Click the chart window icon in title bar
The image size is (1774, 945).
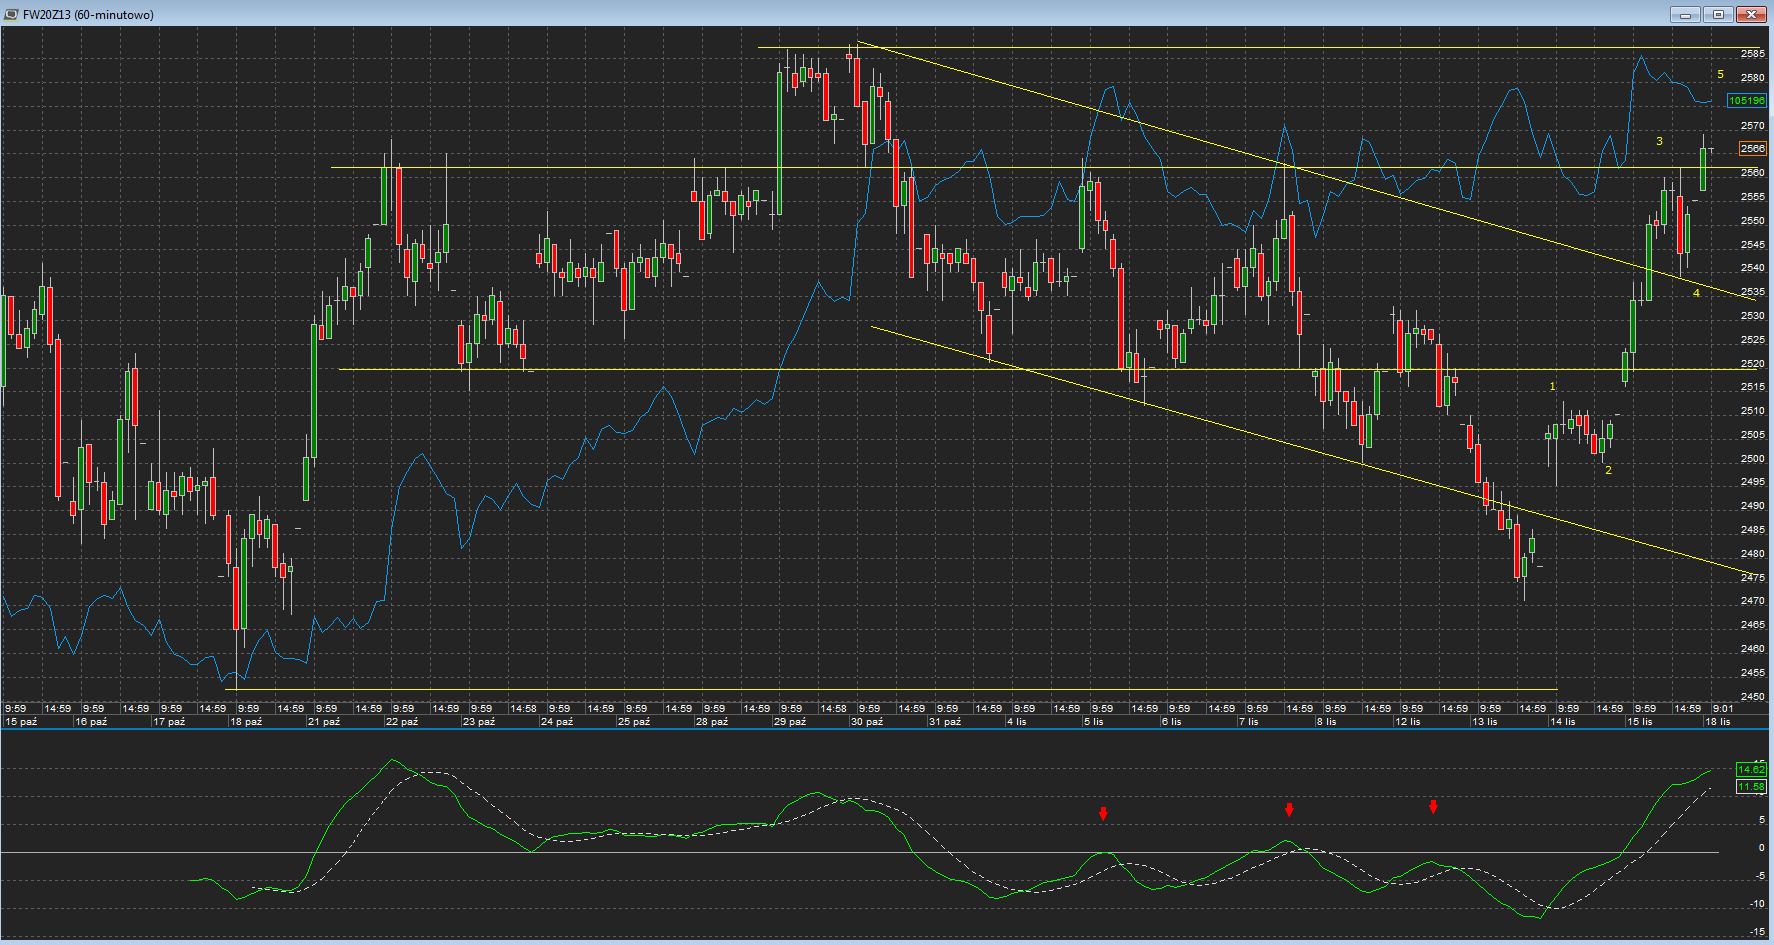[x=11, y=14]
